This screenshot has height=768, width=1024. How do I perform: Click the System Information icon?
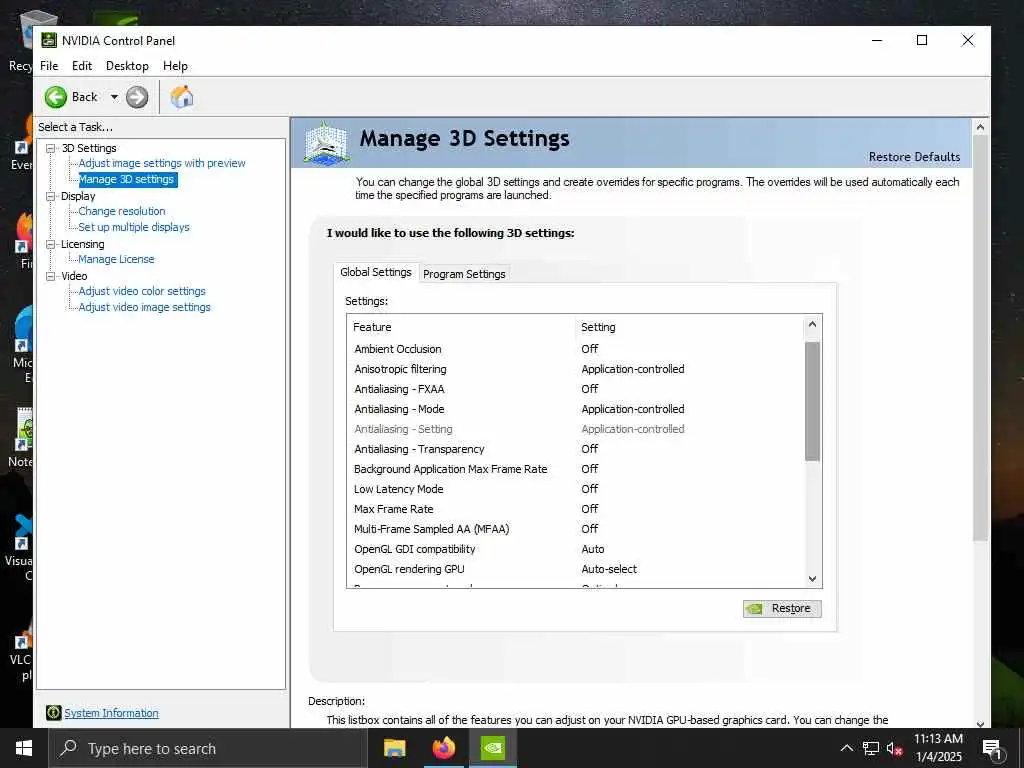[x=54, y=713]
